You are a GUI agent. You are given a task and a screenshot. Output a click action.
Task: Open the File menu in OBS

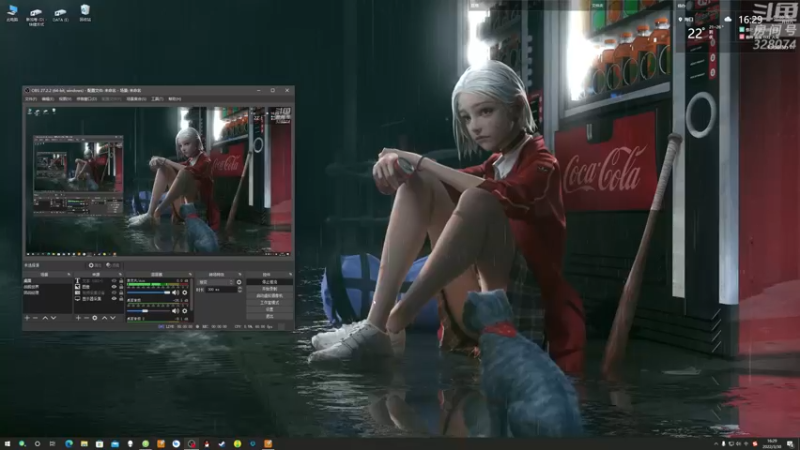[31, 99]
